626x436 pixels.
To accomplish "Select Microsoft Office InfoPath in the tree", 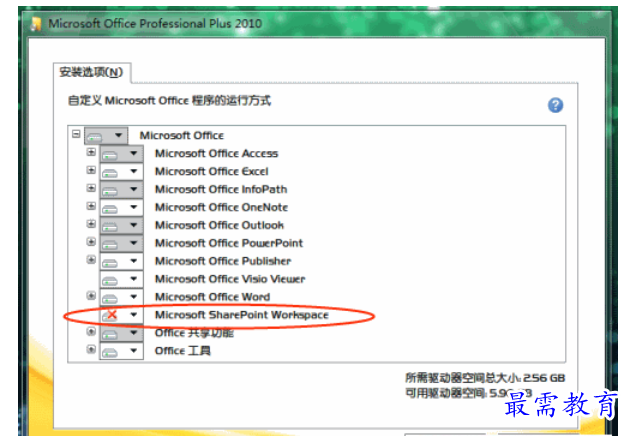I will pos(221,189).
